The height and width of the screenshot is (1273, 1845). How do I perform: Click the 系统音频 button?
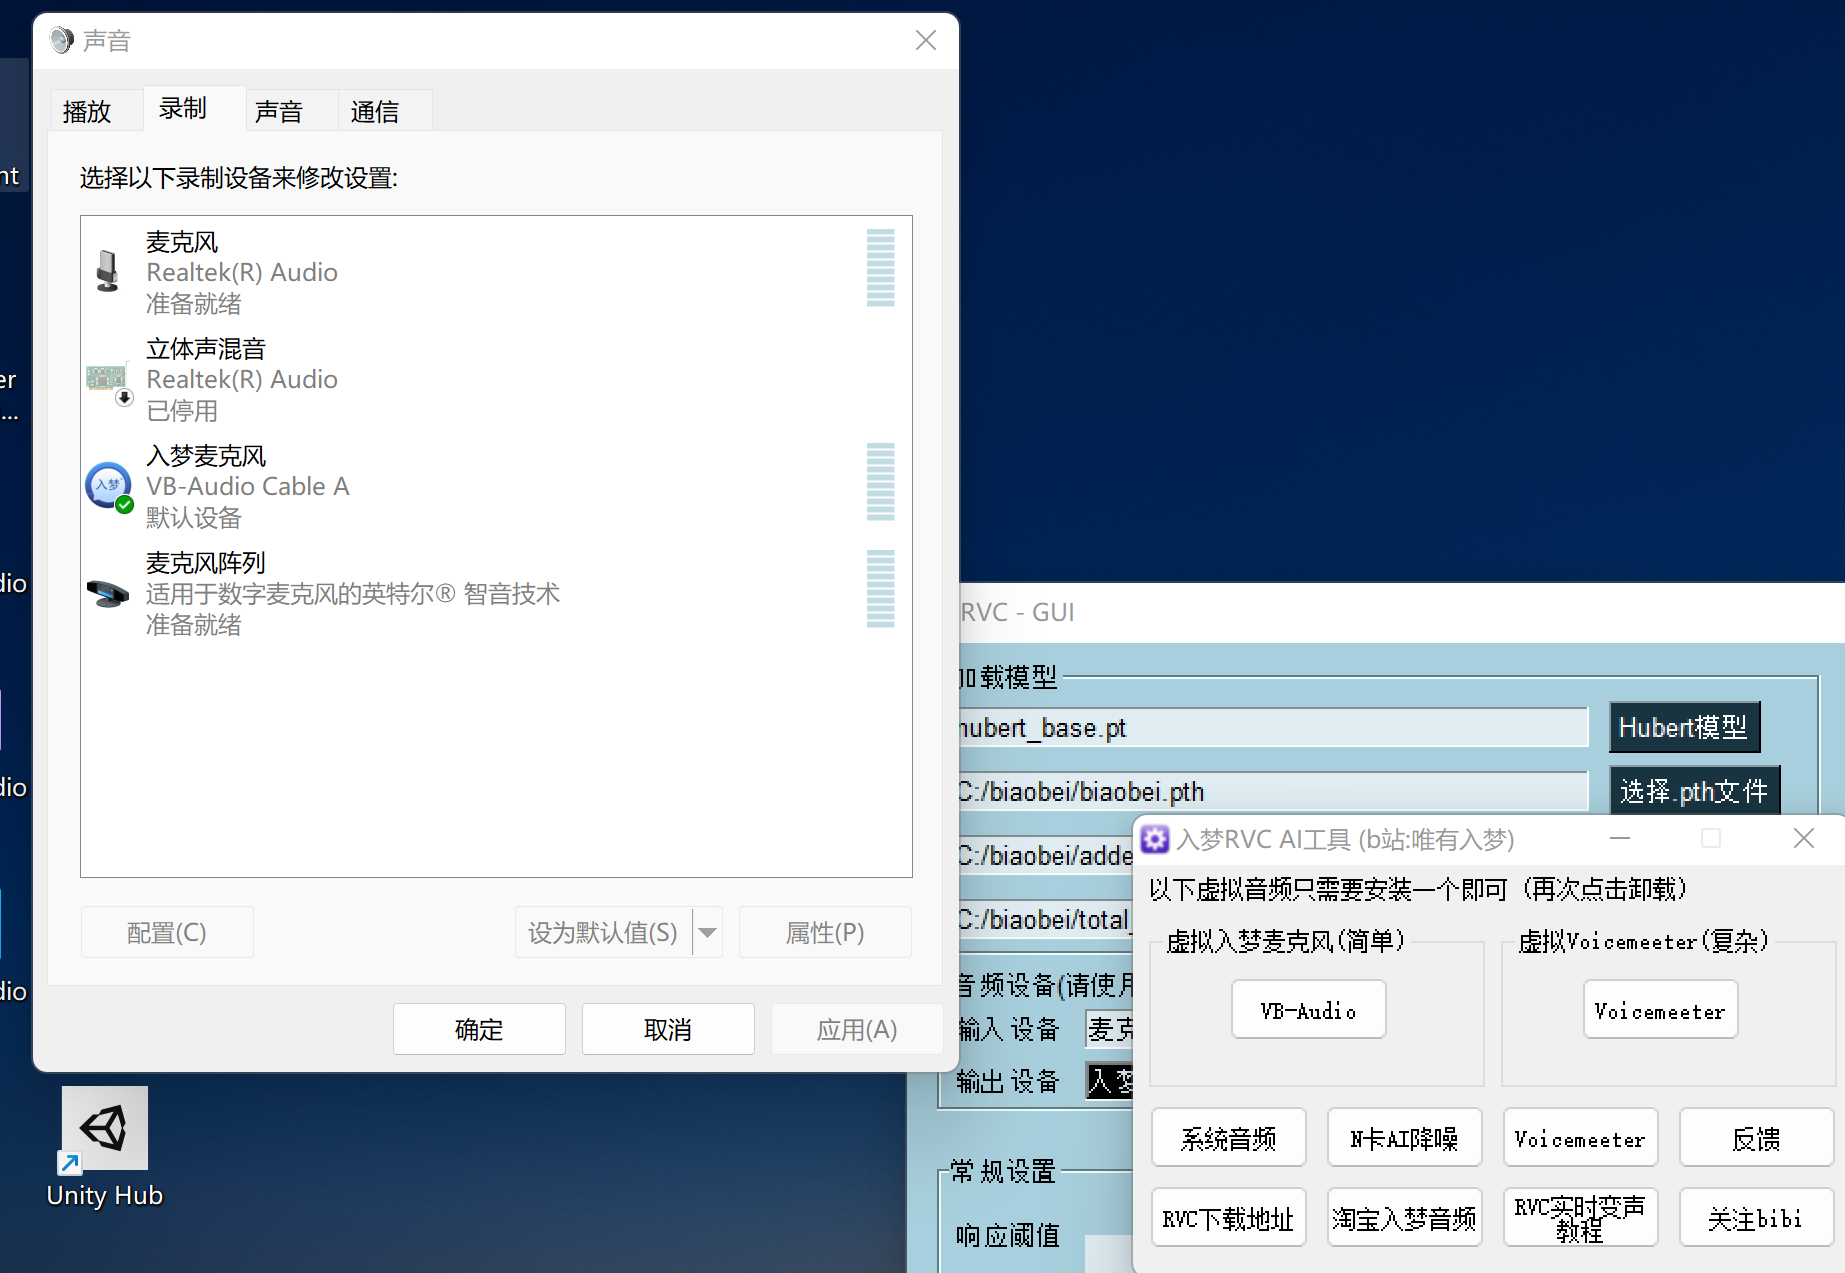click(1228, 1138)
